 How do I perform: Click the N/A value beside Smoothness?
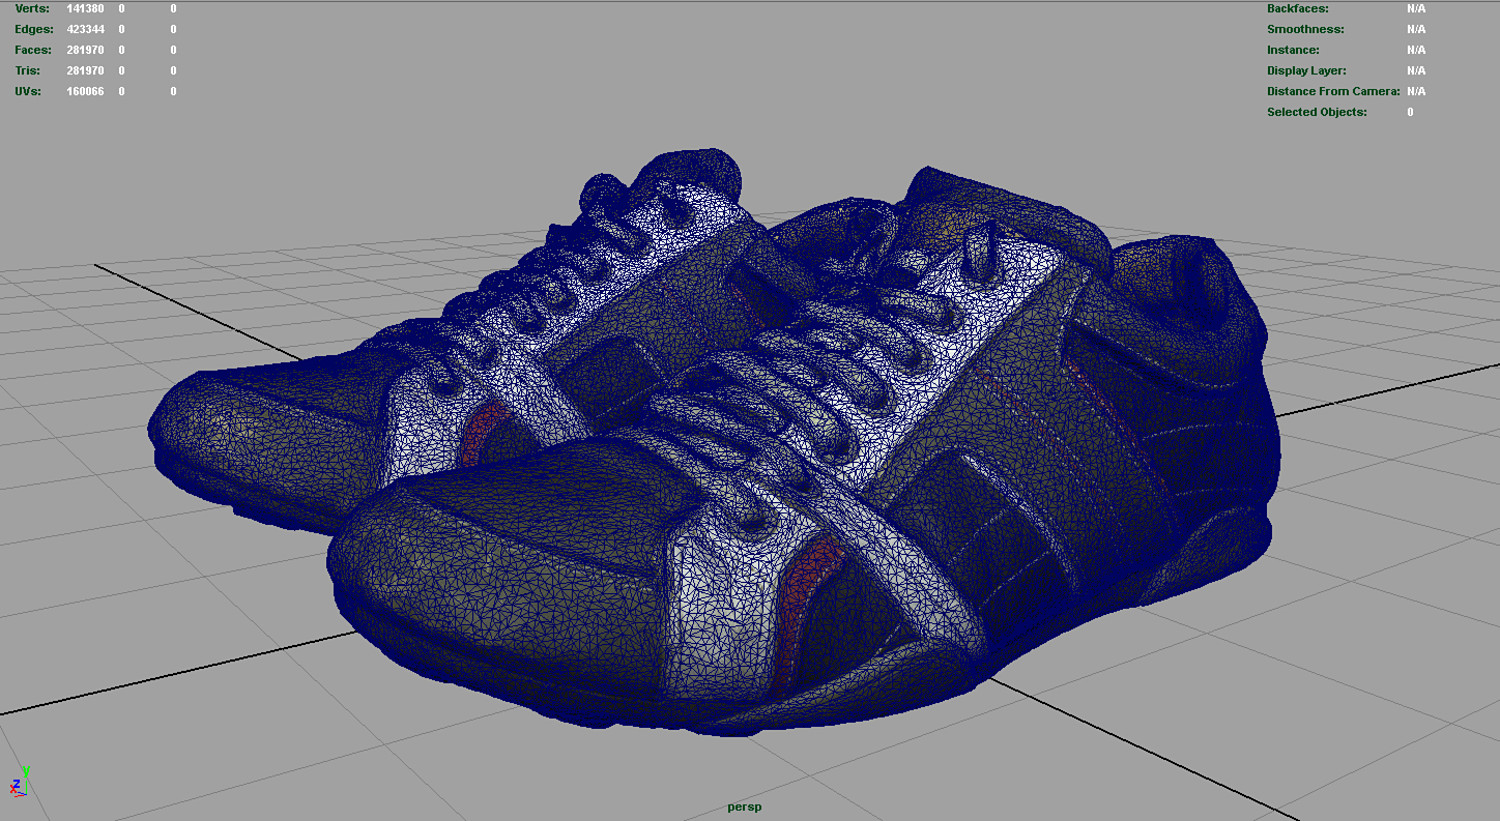point(1416,29)
